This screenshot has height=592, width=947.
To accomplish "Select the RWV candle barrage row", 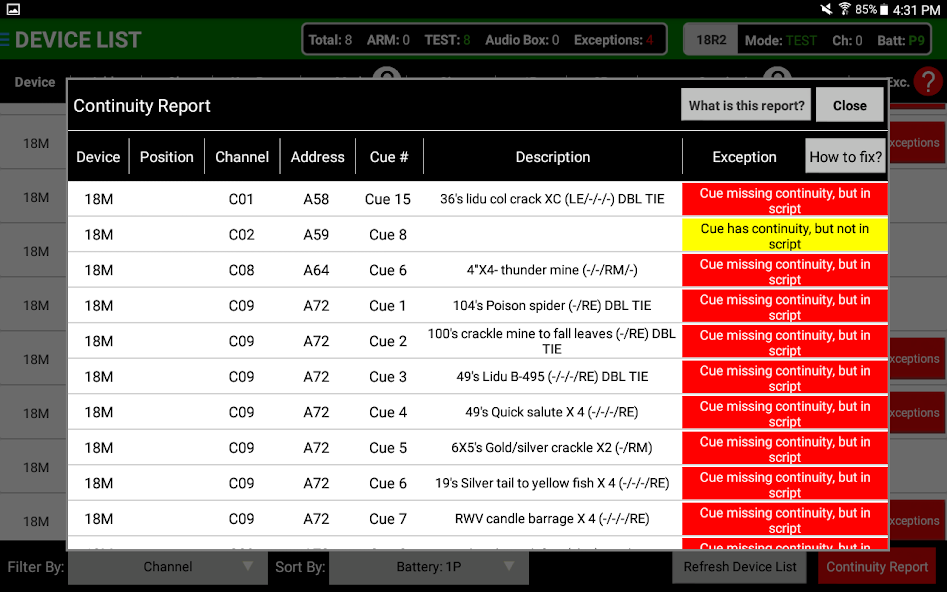I will (x=551, y=519).
